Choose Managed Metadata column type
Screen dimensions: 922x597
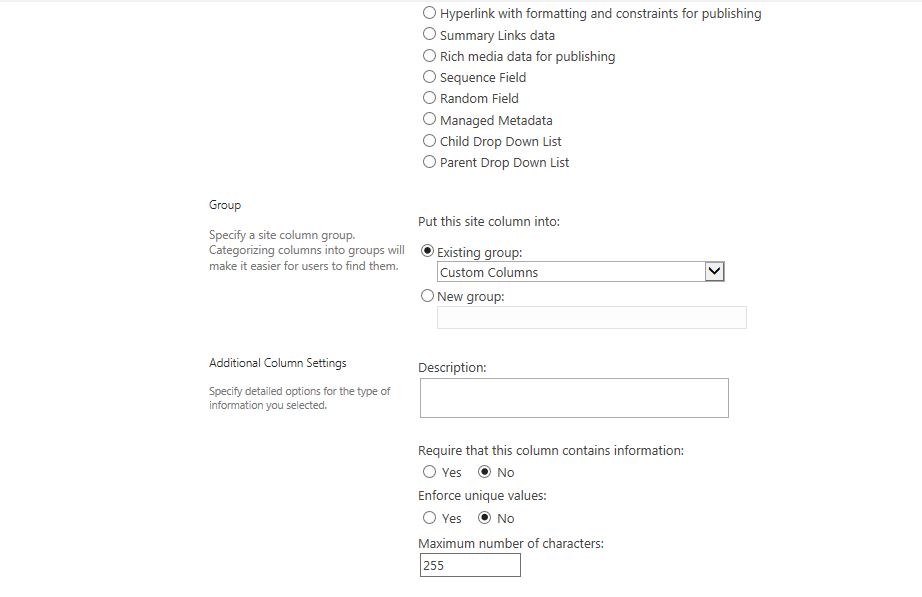point(429,119)
